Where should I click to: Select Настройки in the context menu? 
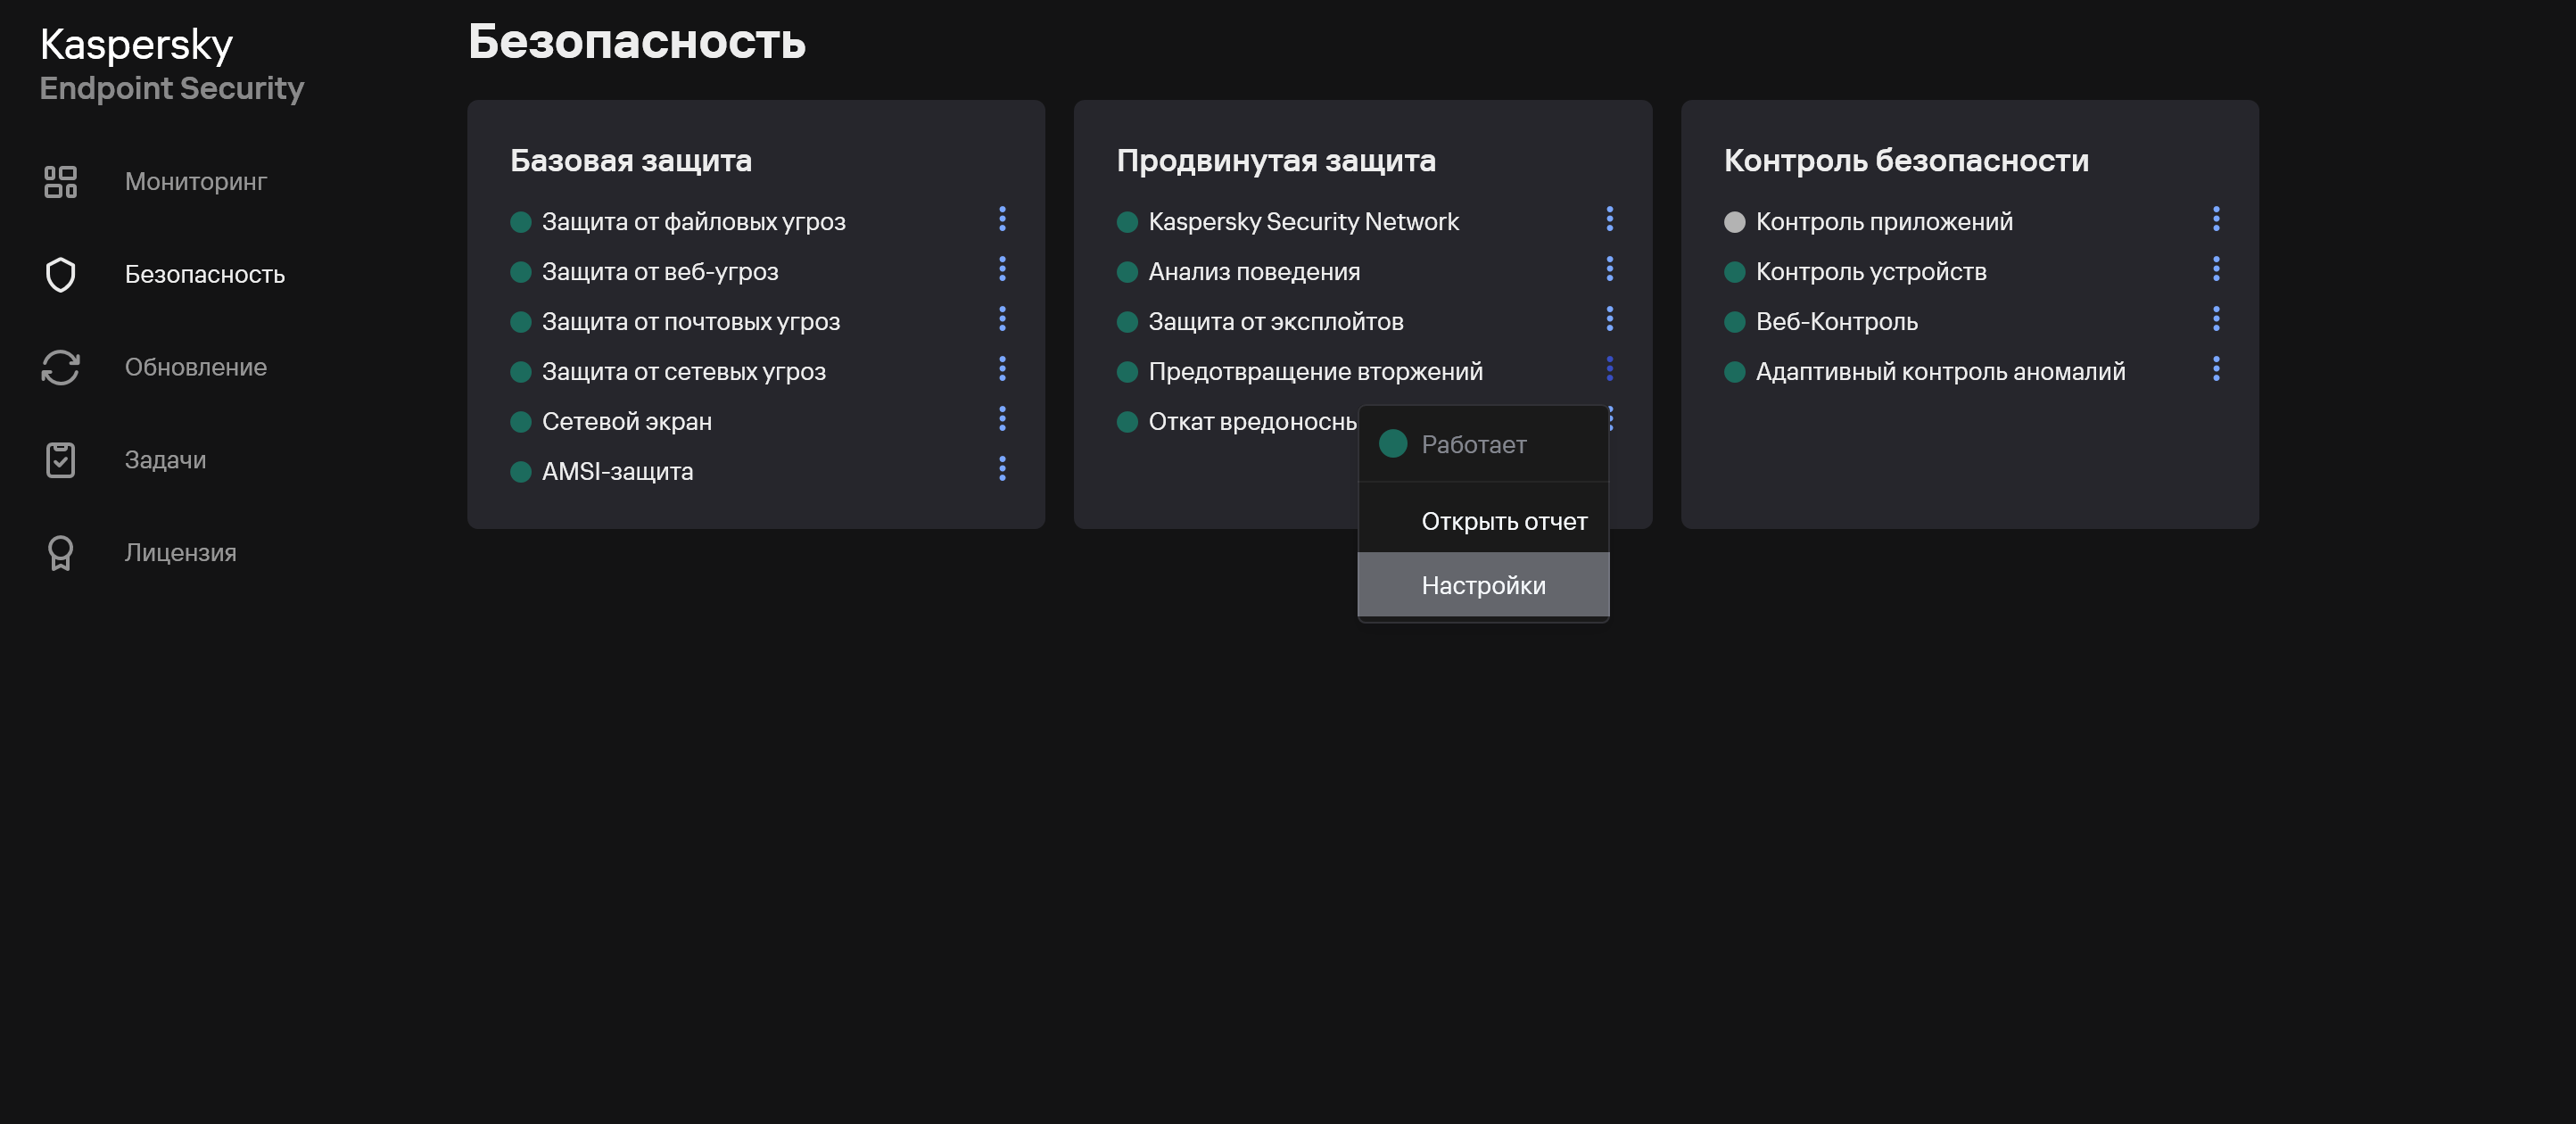point(1483,585)
